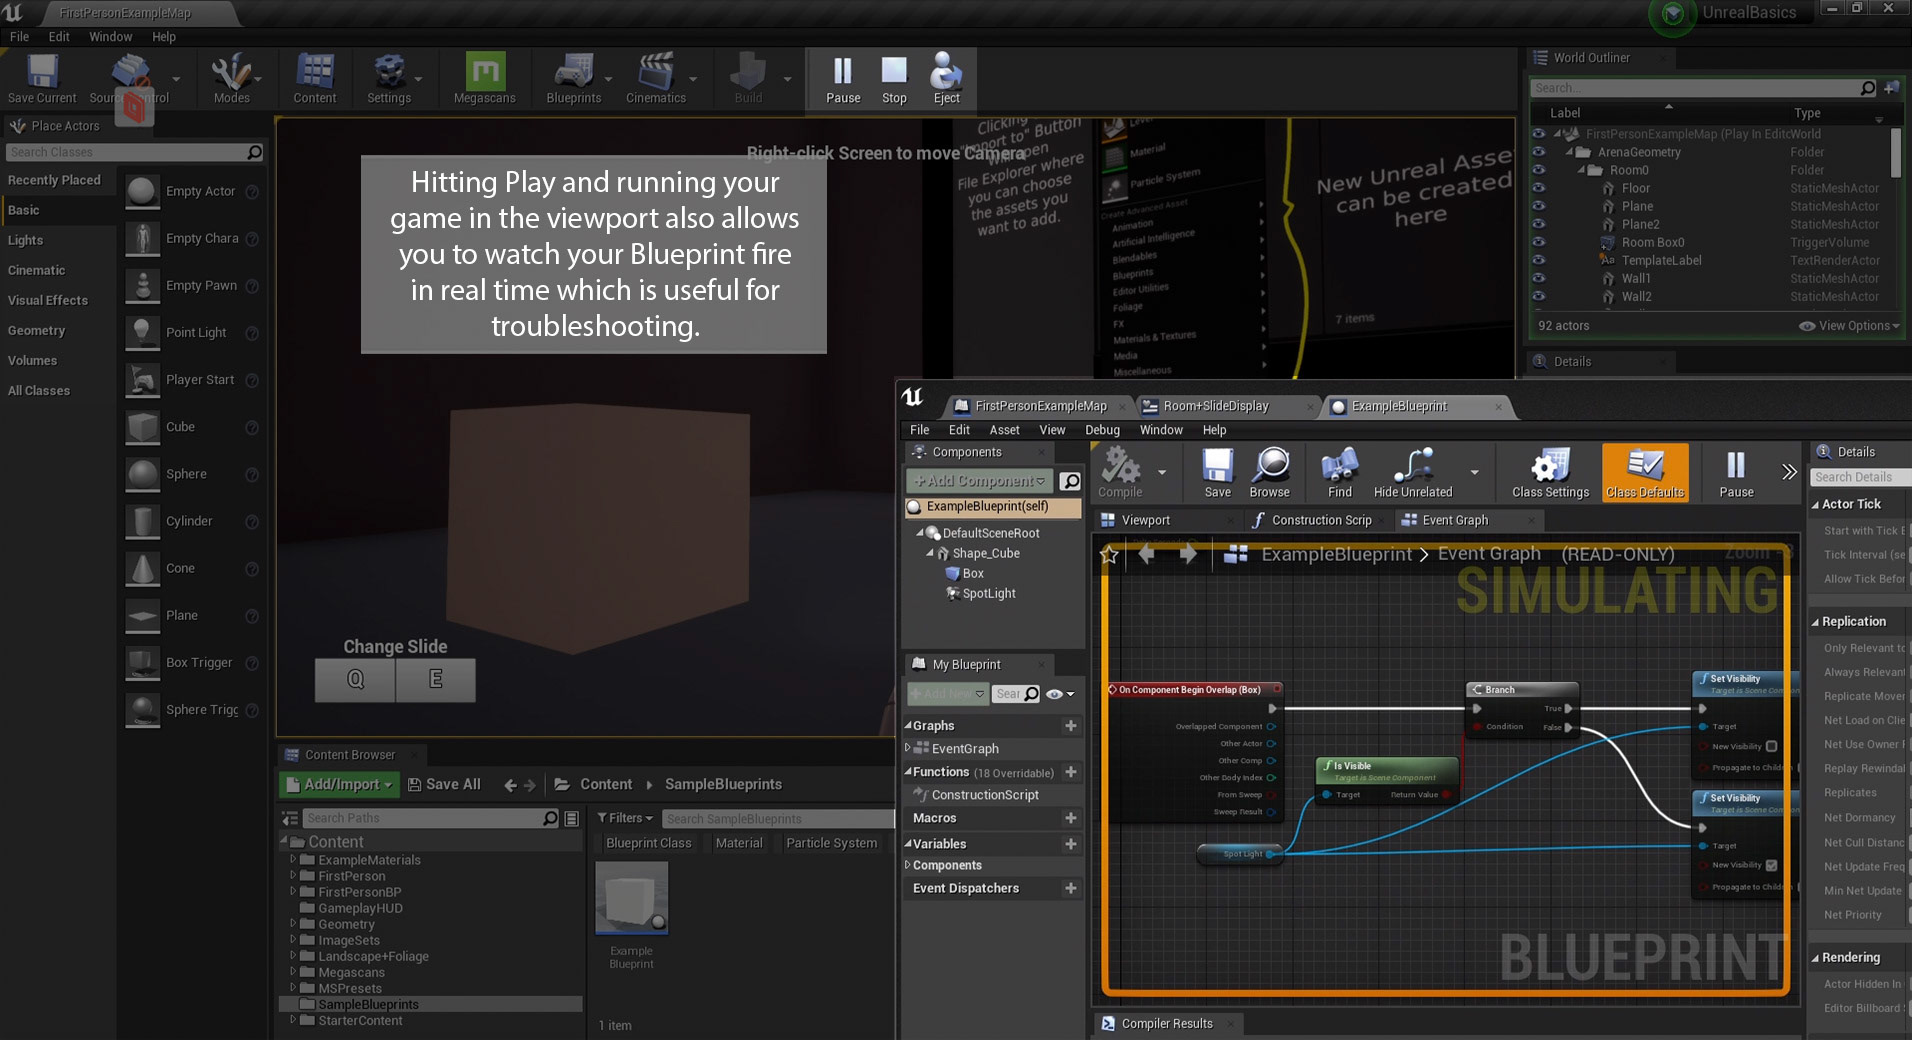Open the main Window menu
The image size is (1912, 1040).
tap(110, 37)
